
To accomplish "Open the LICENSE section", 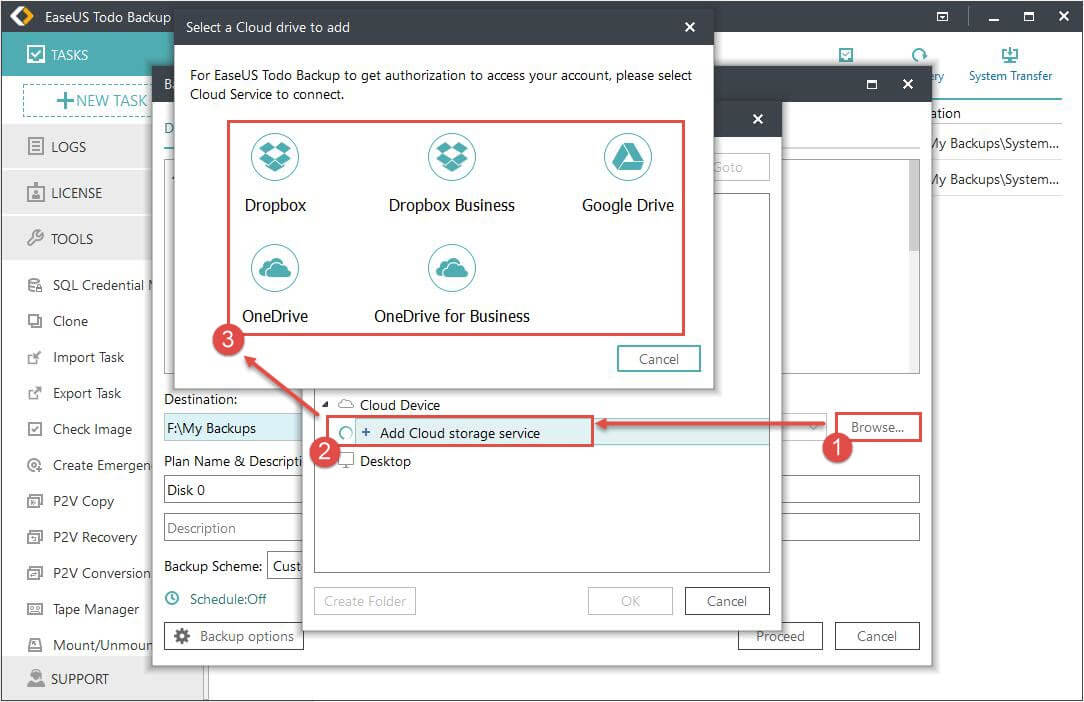I will pyautogui.click(x=77, y=193).
